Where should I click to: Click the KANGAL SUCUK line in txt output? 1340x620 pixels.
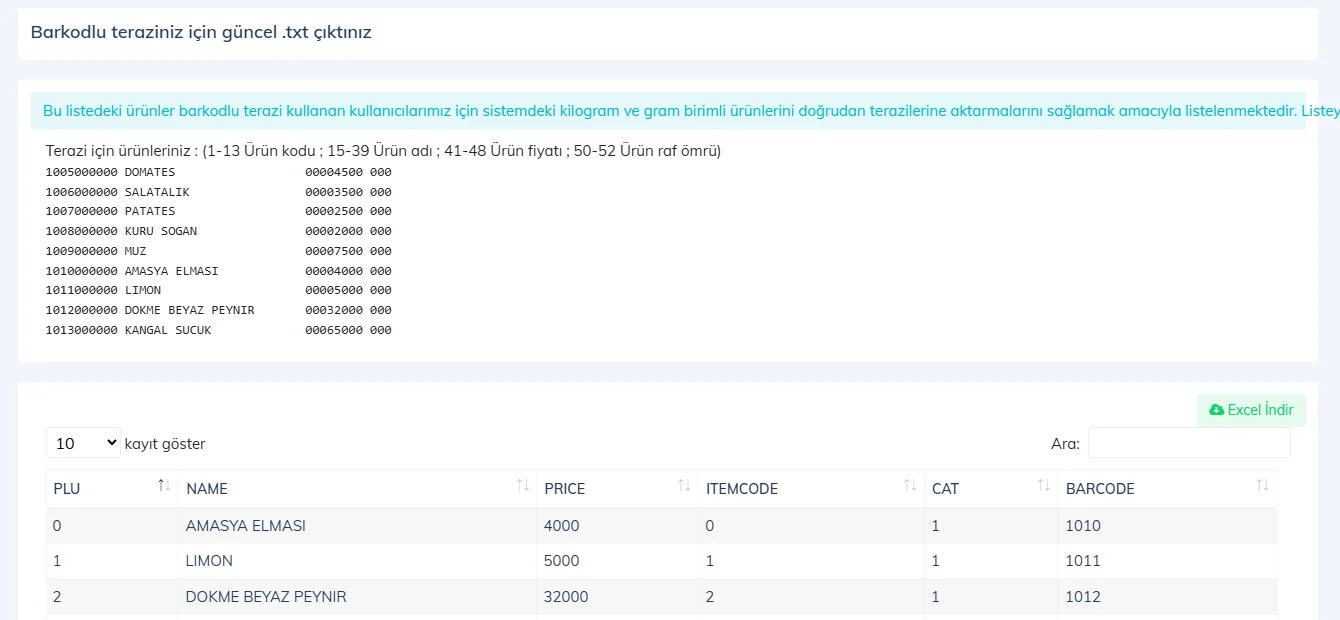click(x=219, y=330)
